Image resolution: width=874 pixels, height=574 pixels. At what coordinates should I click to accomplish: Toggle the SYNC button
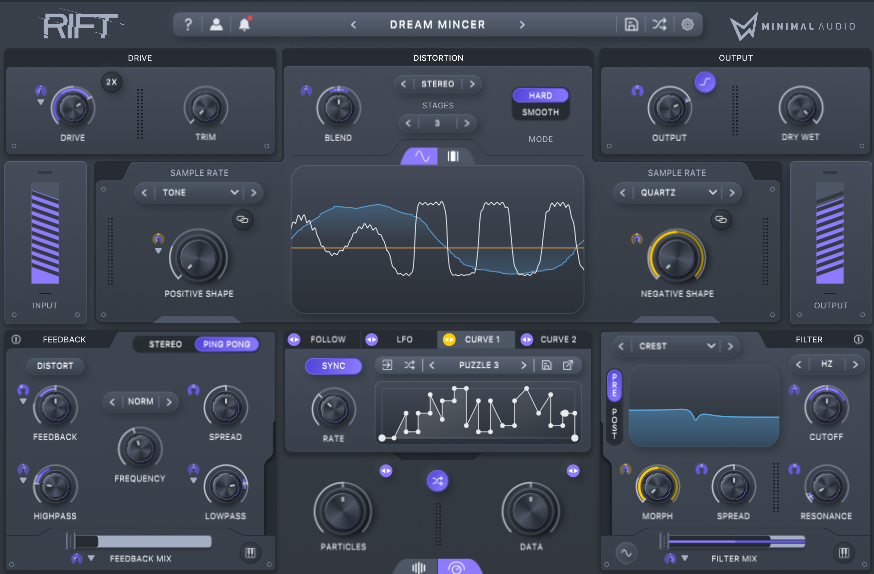[333, 366]
